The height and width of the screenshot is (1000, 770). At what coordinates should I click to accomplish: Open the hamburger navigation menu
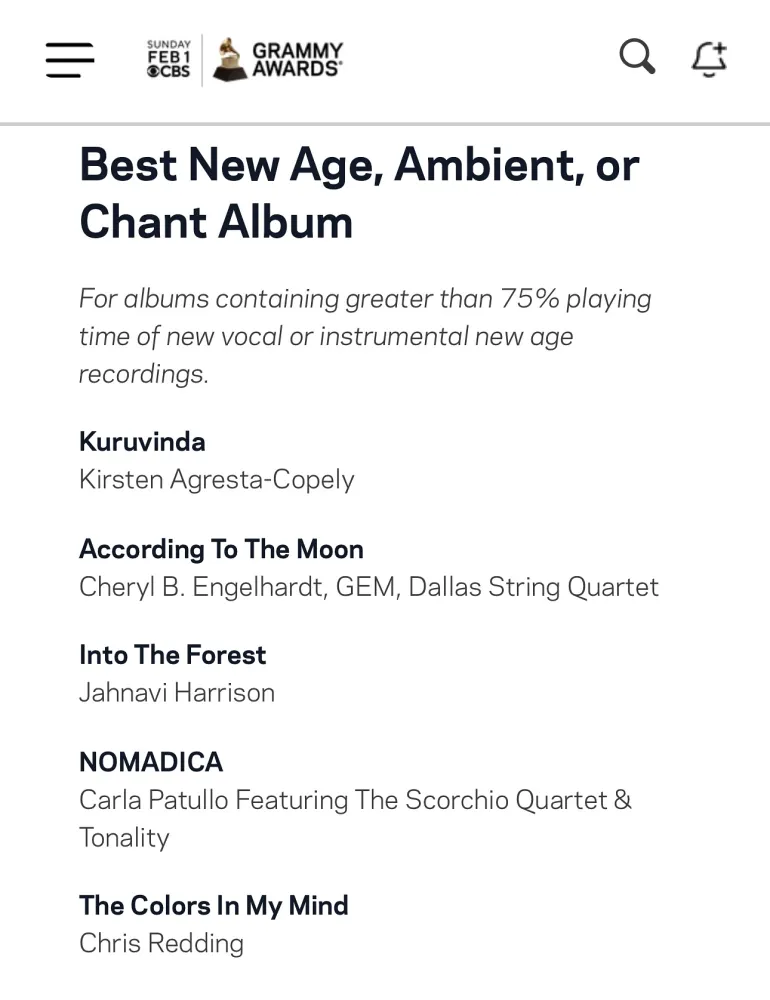[x=70, y=60]
